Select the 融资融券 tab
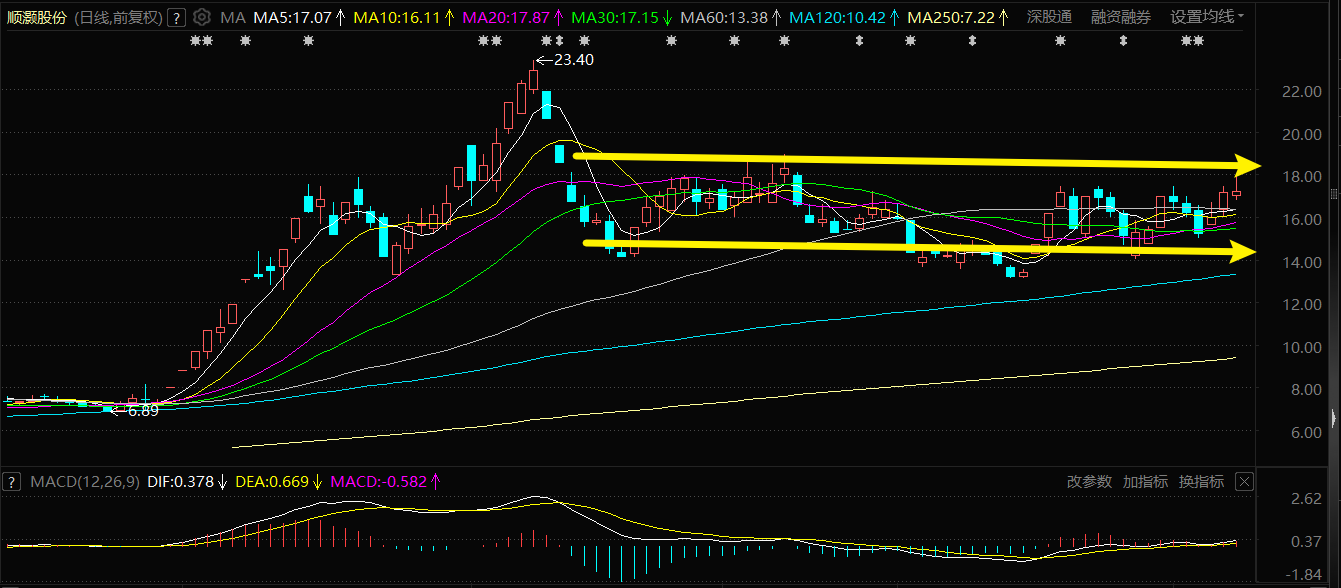The height and width of the screenshot is (588, 1341). pyautogui.click(x=1120, y=17)
